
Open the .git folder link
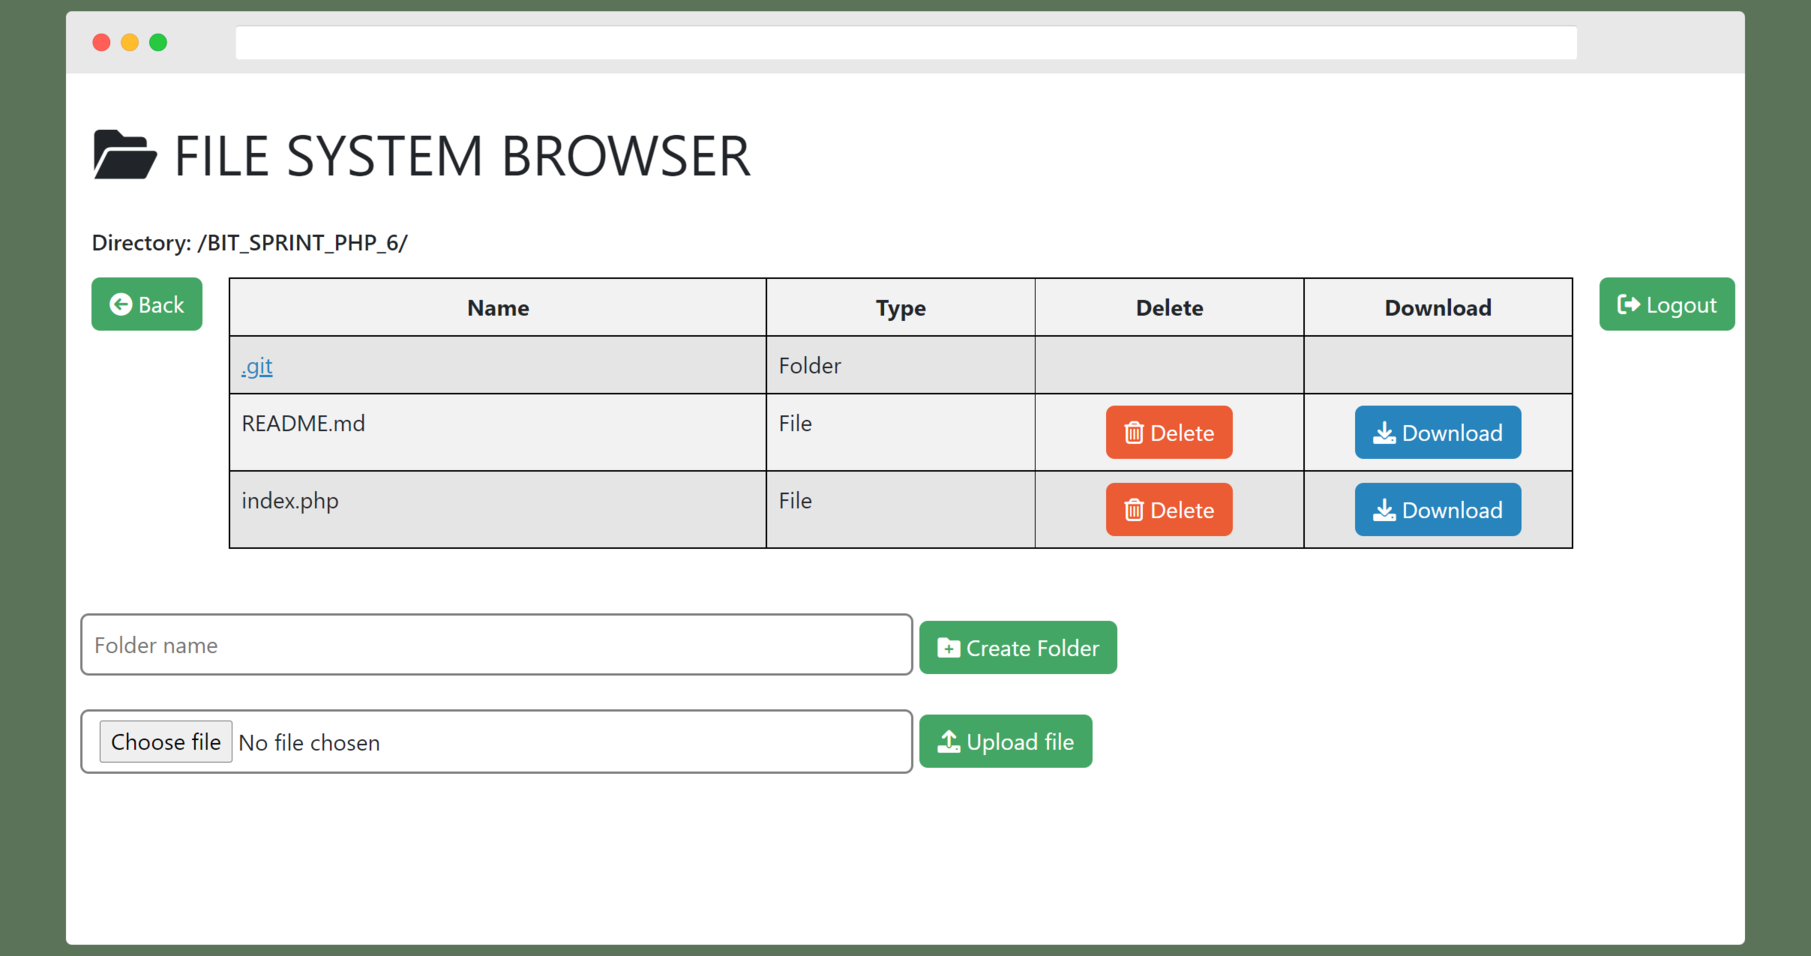pos(257,366)
